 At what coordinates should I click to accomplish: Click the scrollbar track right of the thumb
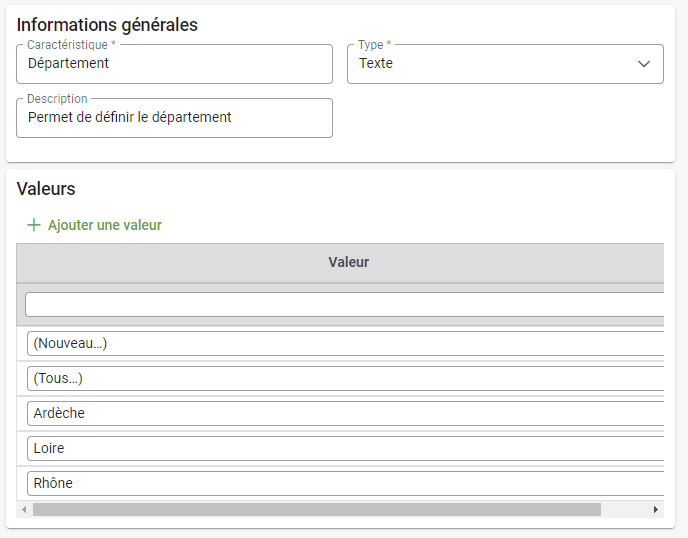point(625,509)
